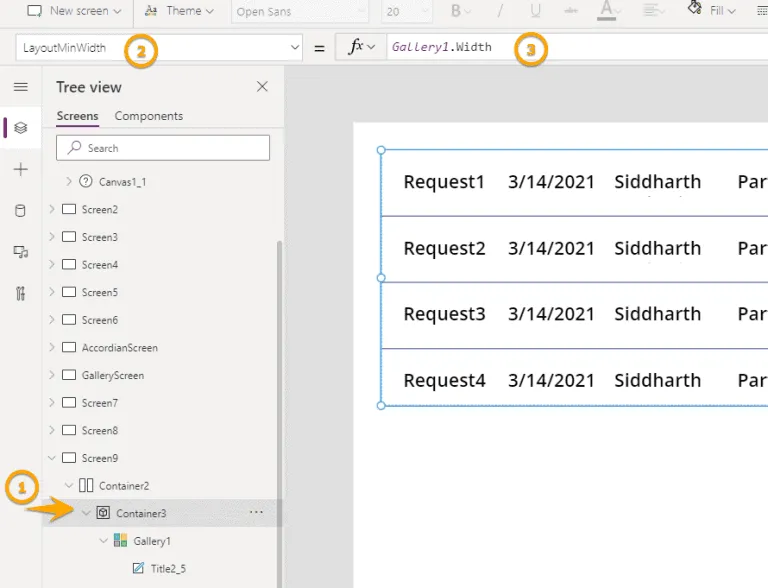
Task: Open more options ellipsis for Container3
Action: point(256,513)
